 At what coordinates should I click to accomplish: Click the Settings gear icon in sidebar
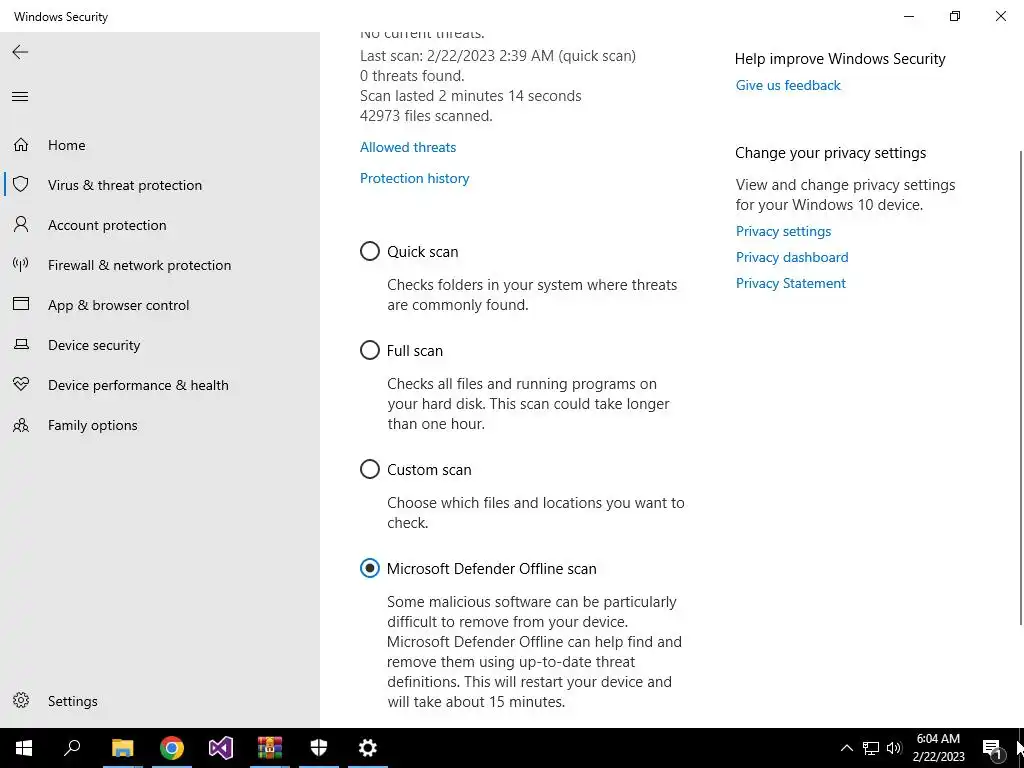click(x=21, y=700)
